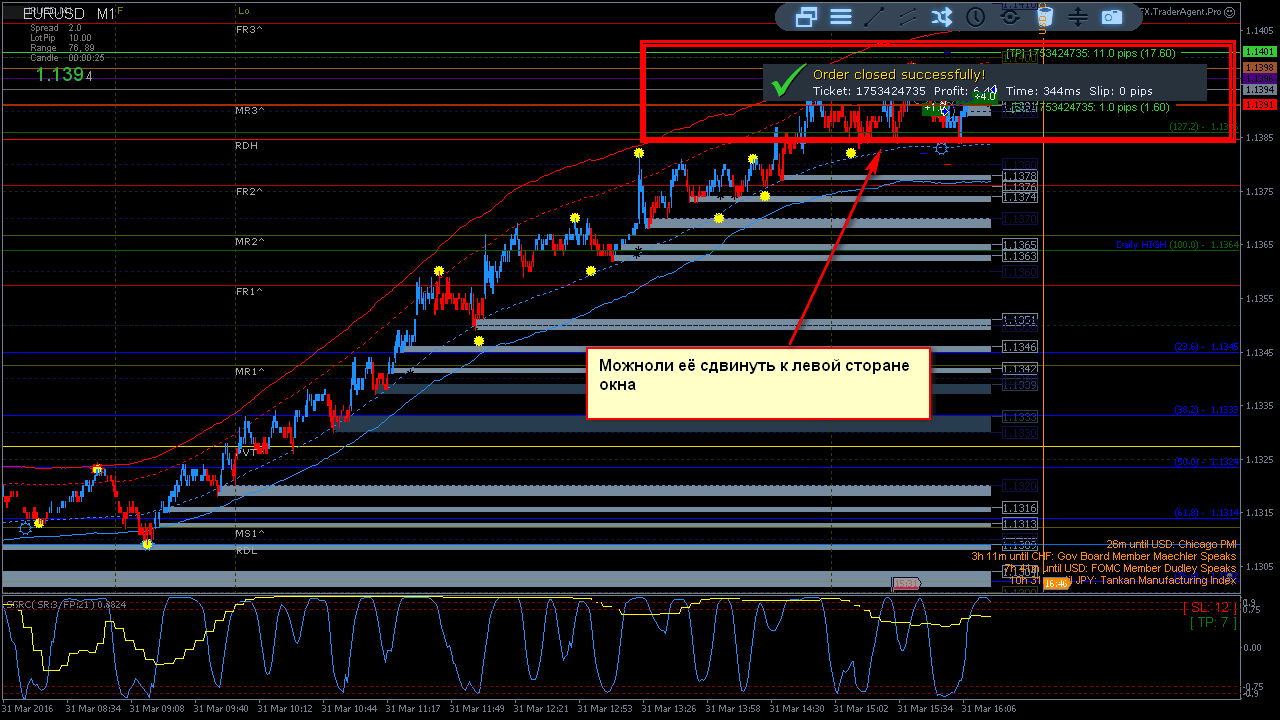The image size is (1280, 720).
Task: Click the RDH level label
Action: (x=246, y=146)
